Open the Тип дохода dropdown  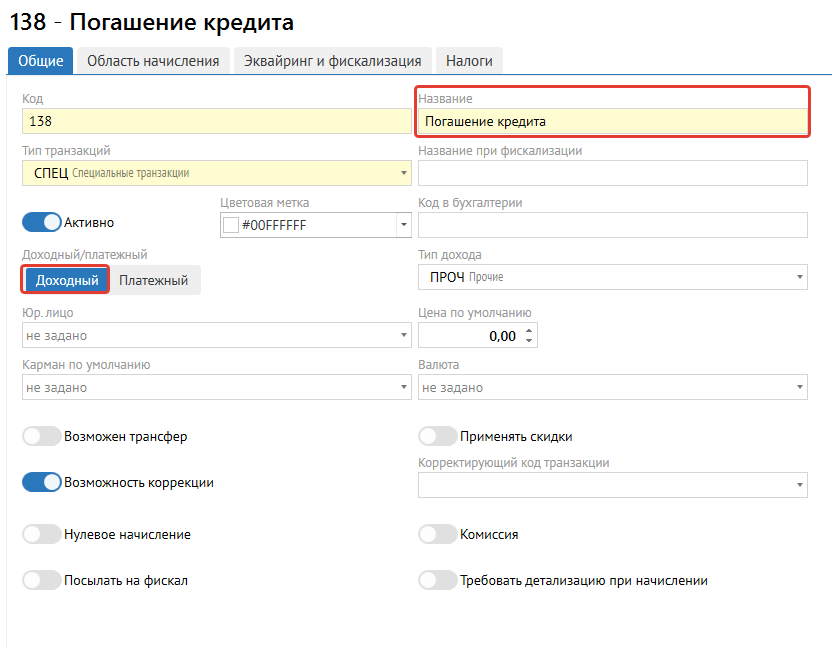coord(801,277)
